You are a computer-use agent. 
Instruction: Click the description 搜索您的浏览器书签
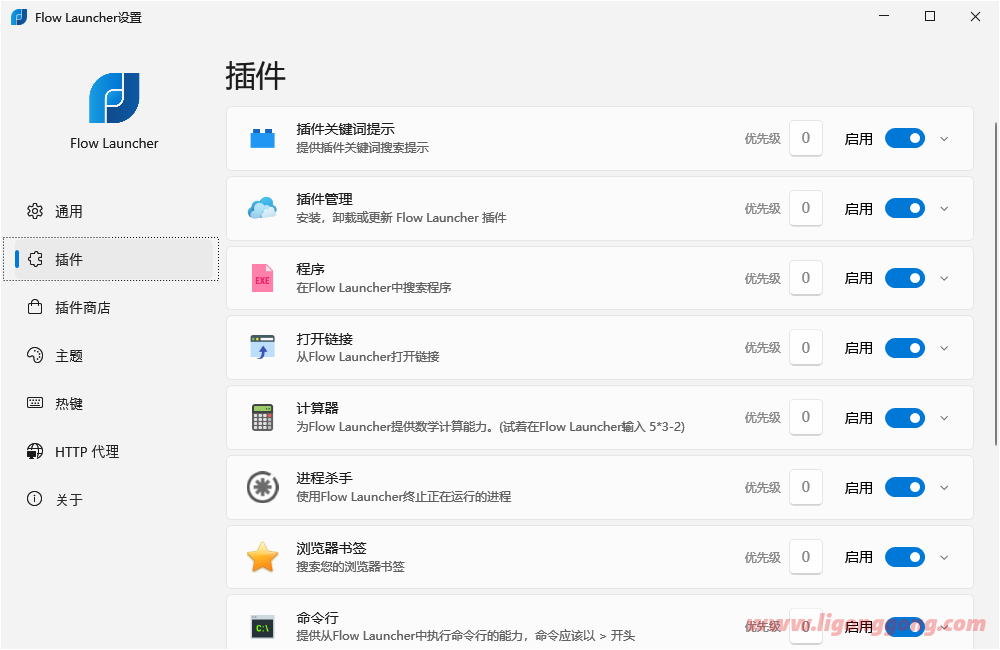[350, 566]
